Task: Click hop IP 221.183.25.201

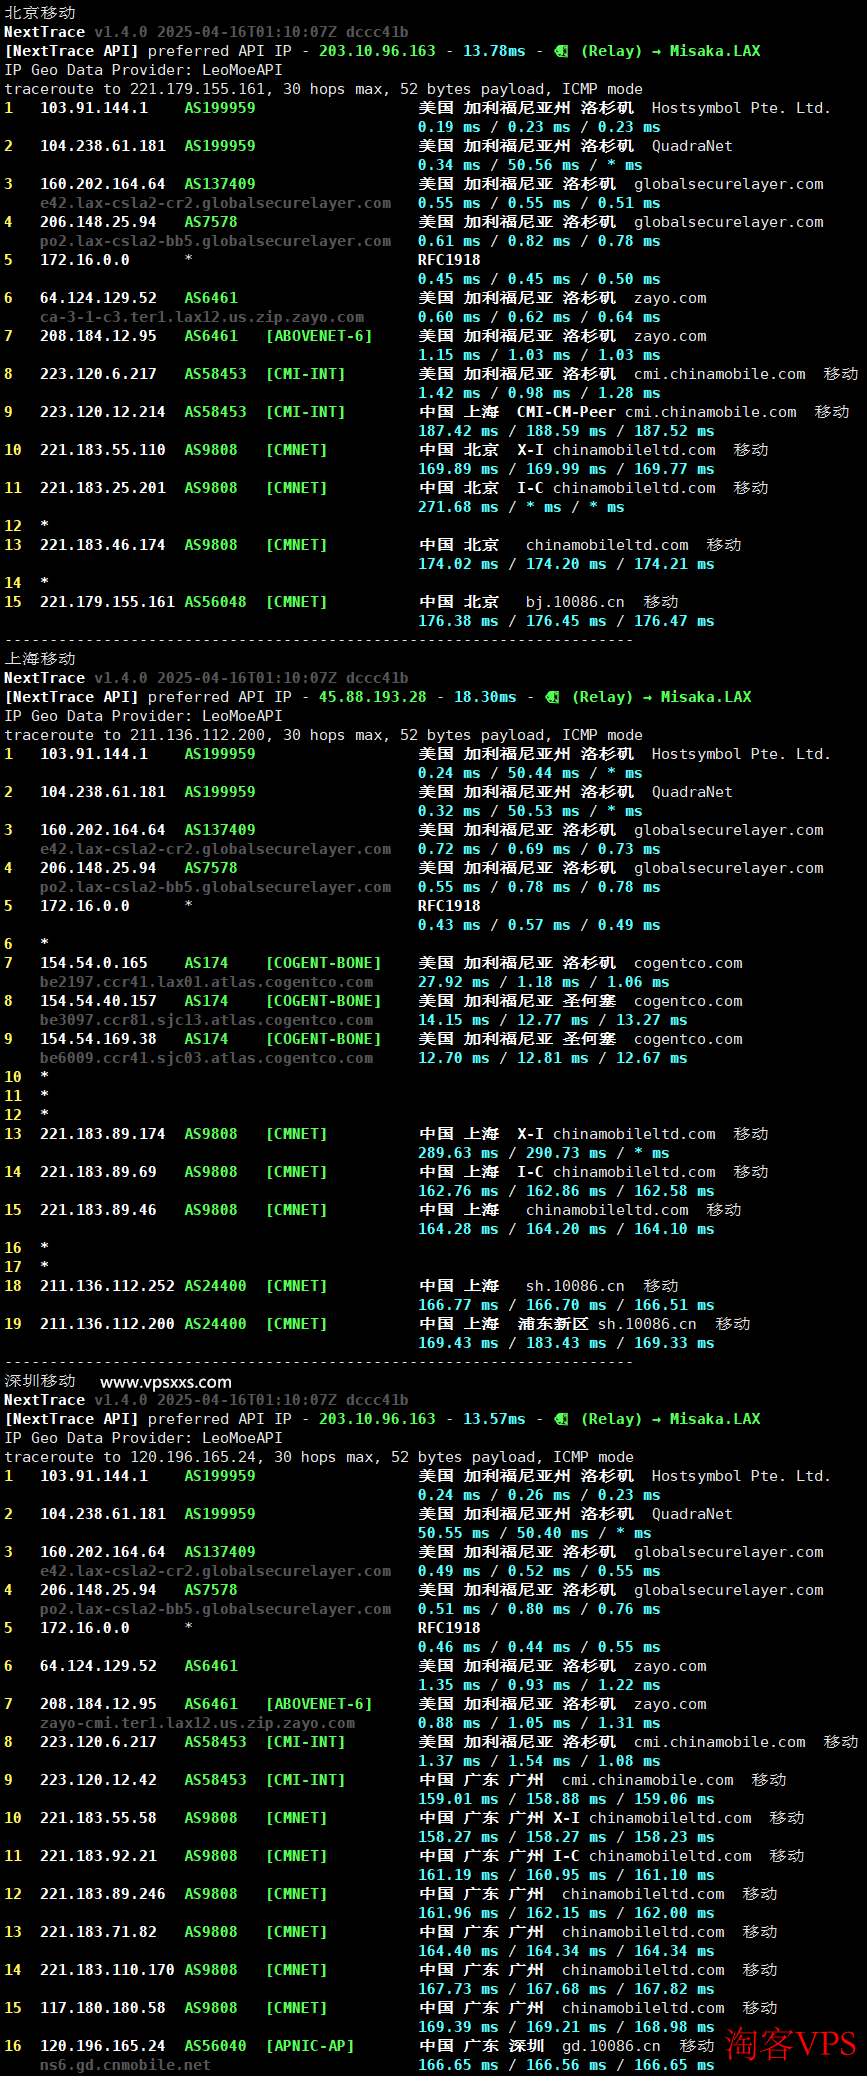Action: click(102, 487)
